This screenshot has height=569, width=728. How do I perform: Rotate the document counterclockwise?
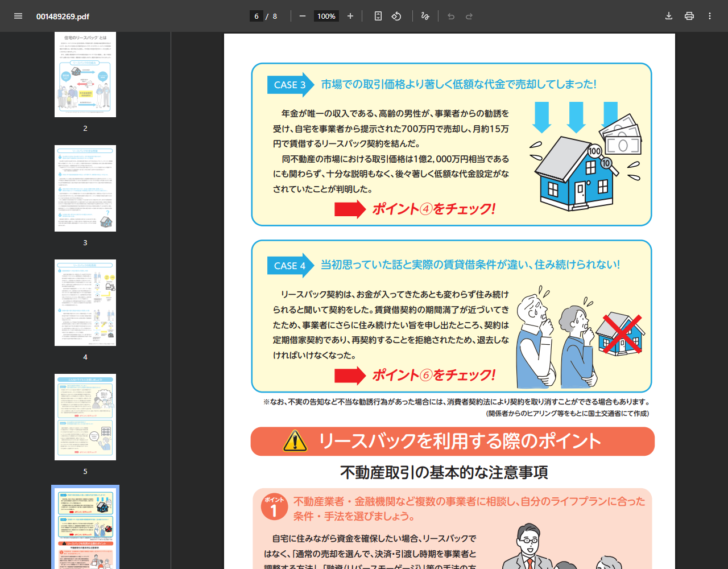click(x=396, y=16)
